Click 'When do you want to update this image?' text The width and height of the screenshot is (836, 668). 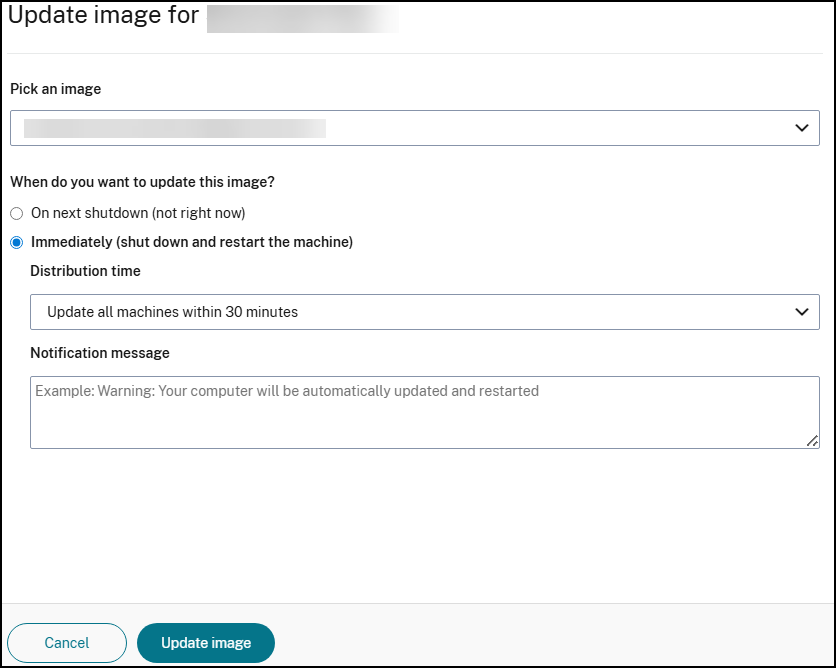tap(142, 182)
